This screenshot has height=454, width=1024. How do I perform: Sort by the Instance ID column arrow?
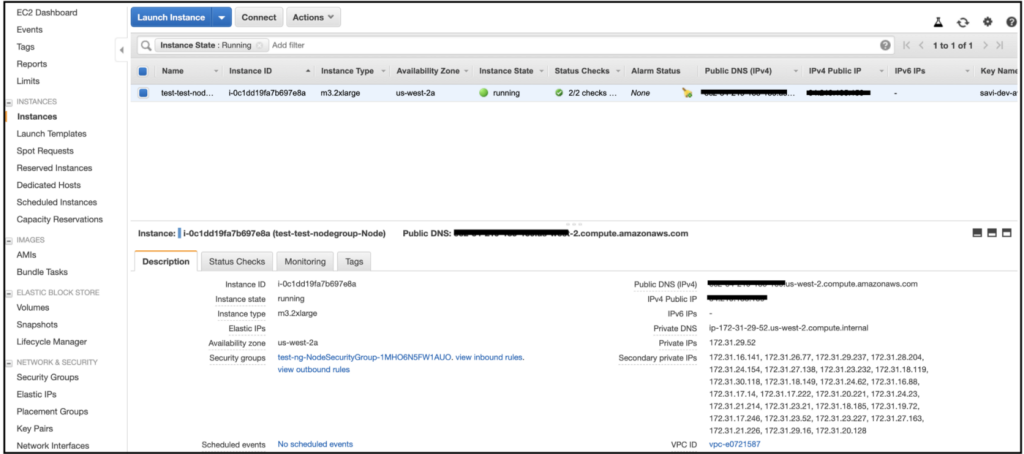[x=308, y=71]
